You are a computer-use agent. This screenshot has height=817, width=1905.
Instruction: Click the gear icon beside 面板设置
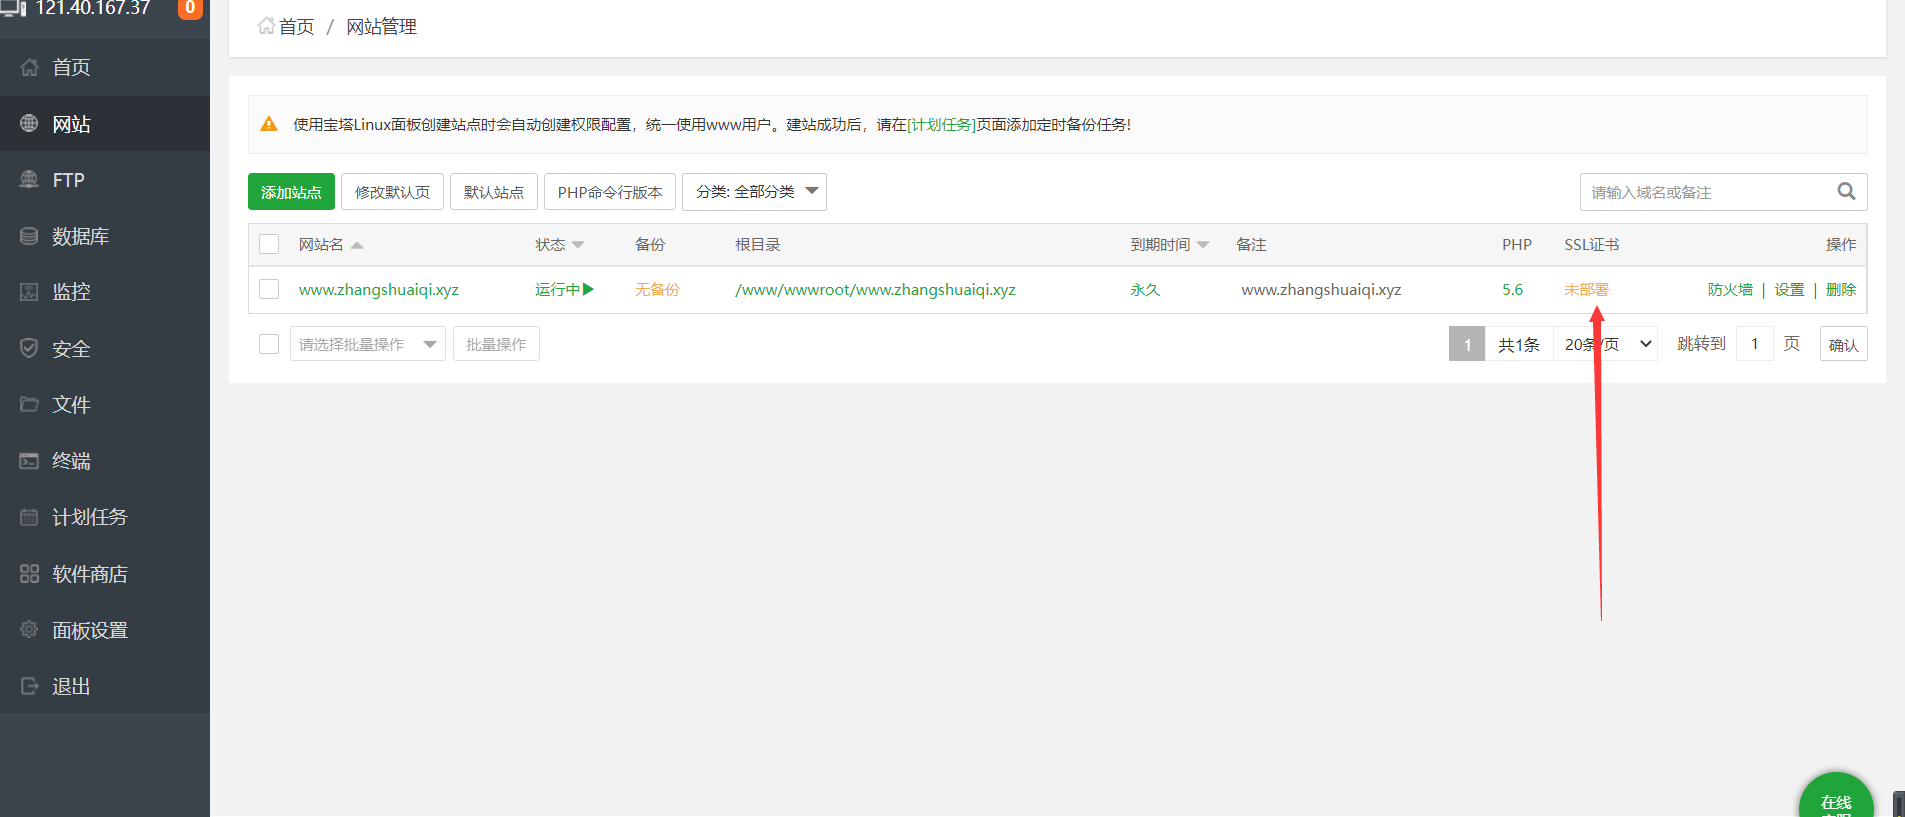coord(30,630)
